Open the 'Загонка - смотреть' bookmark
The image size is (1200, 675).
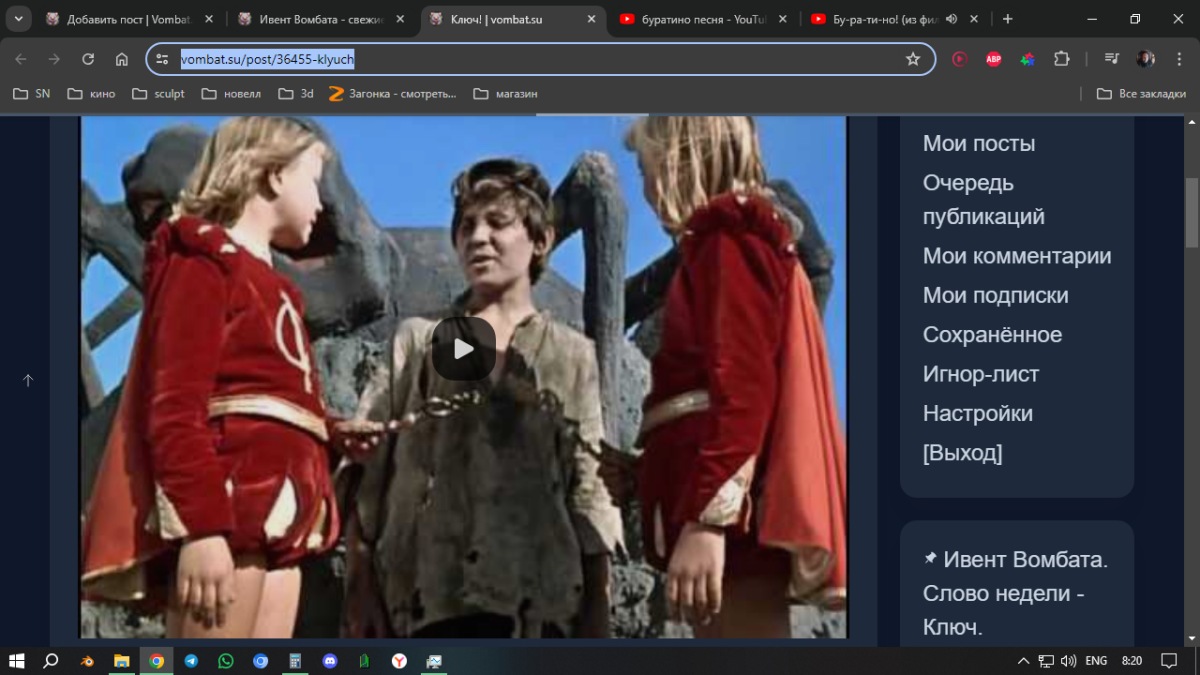pos(392,94)
